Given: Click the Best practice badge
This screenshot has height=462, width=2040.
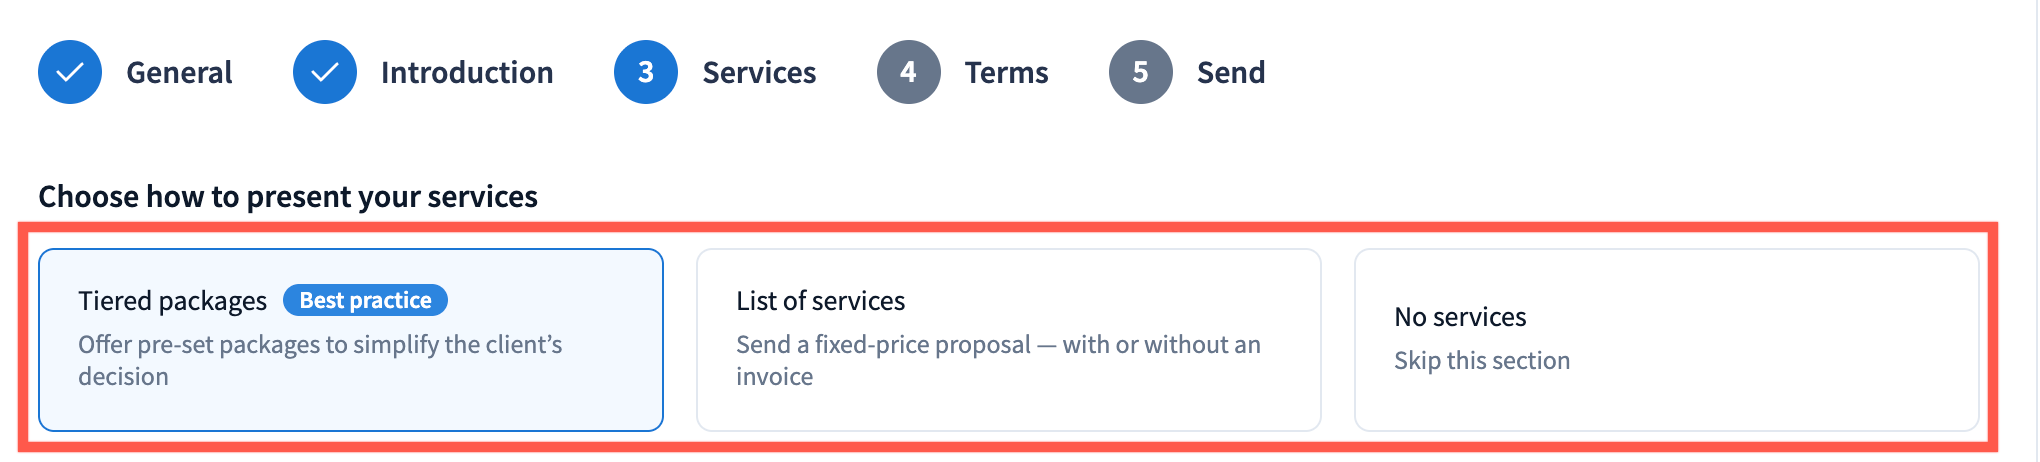Looking at the screenshot, I should (365, 300).
